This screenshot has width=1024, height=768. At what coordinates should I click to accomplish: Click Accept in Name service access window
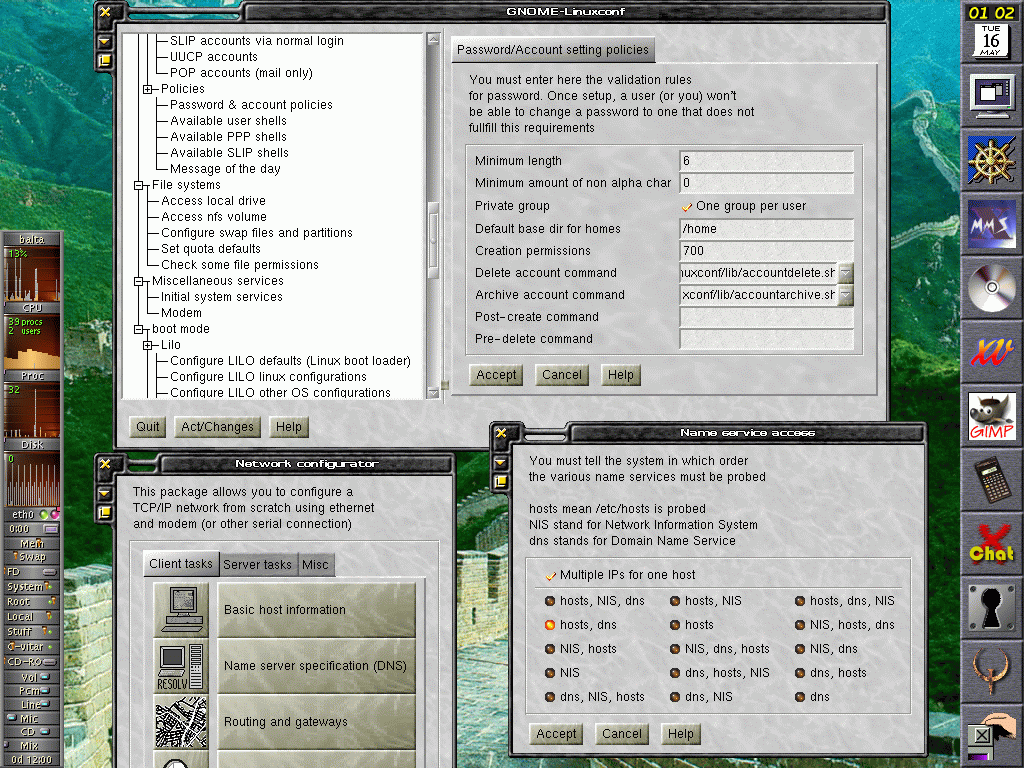(x=556, y=734)
